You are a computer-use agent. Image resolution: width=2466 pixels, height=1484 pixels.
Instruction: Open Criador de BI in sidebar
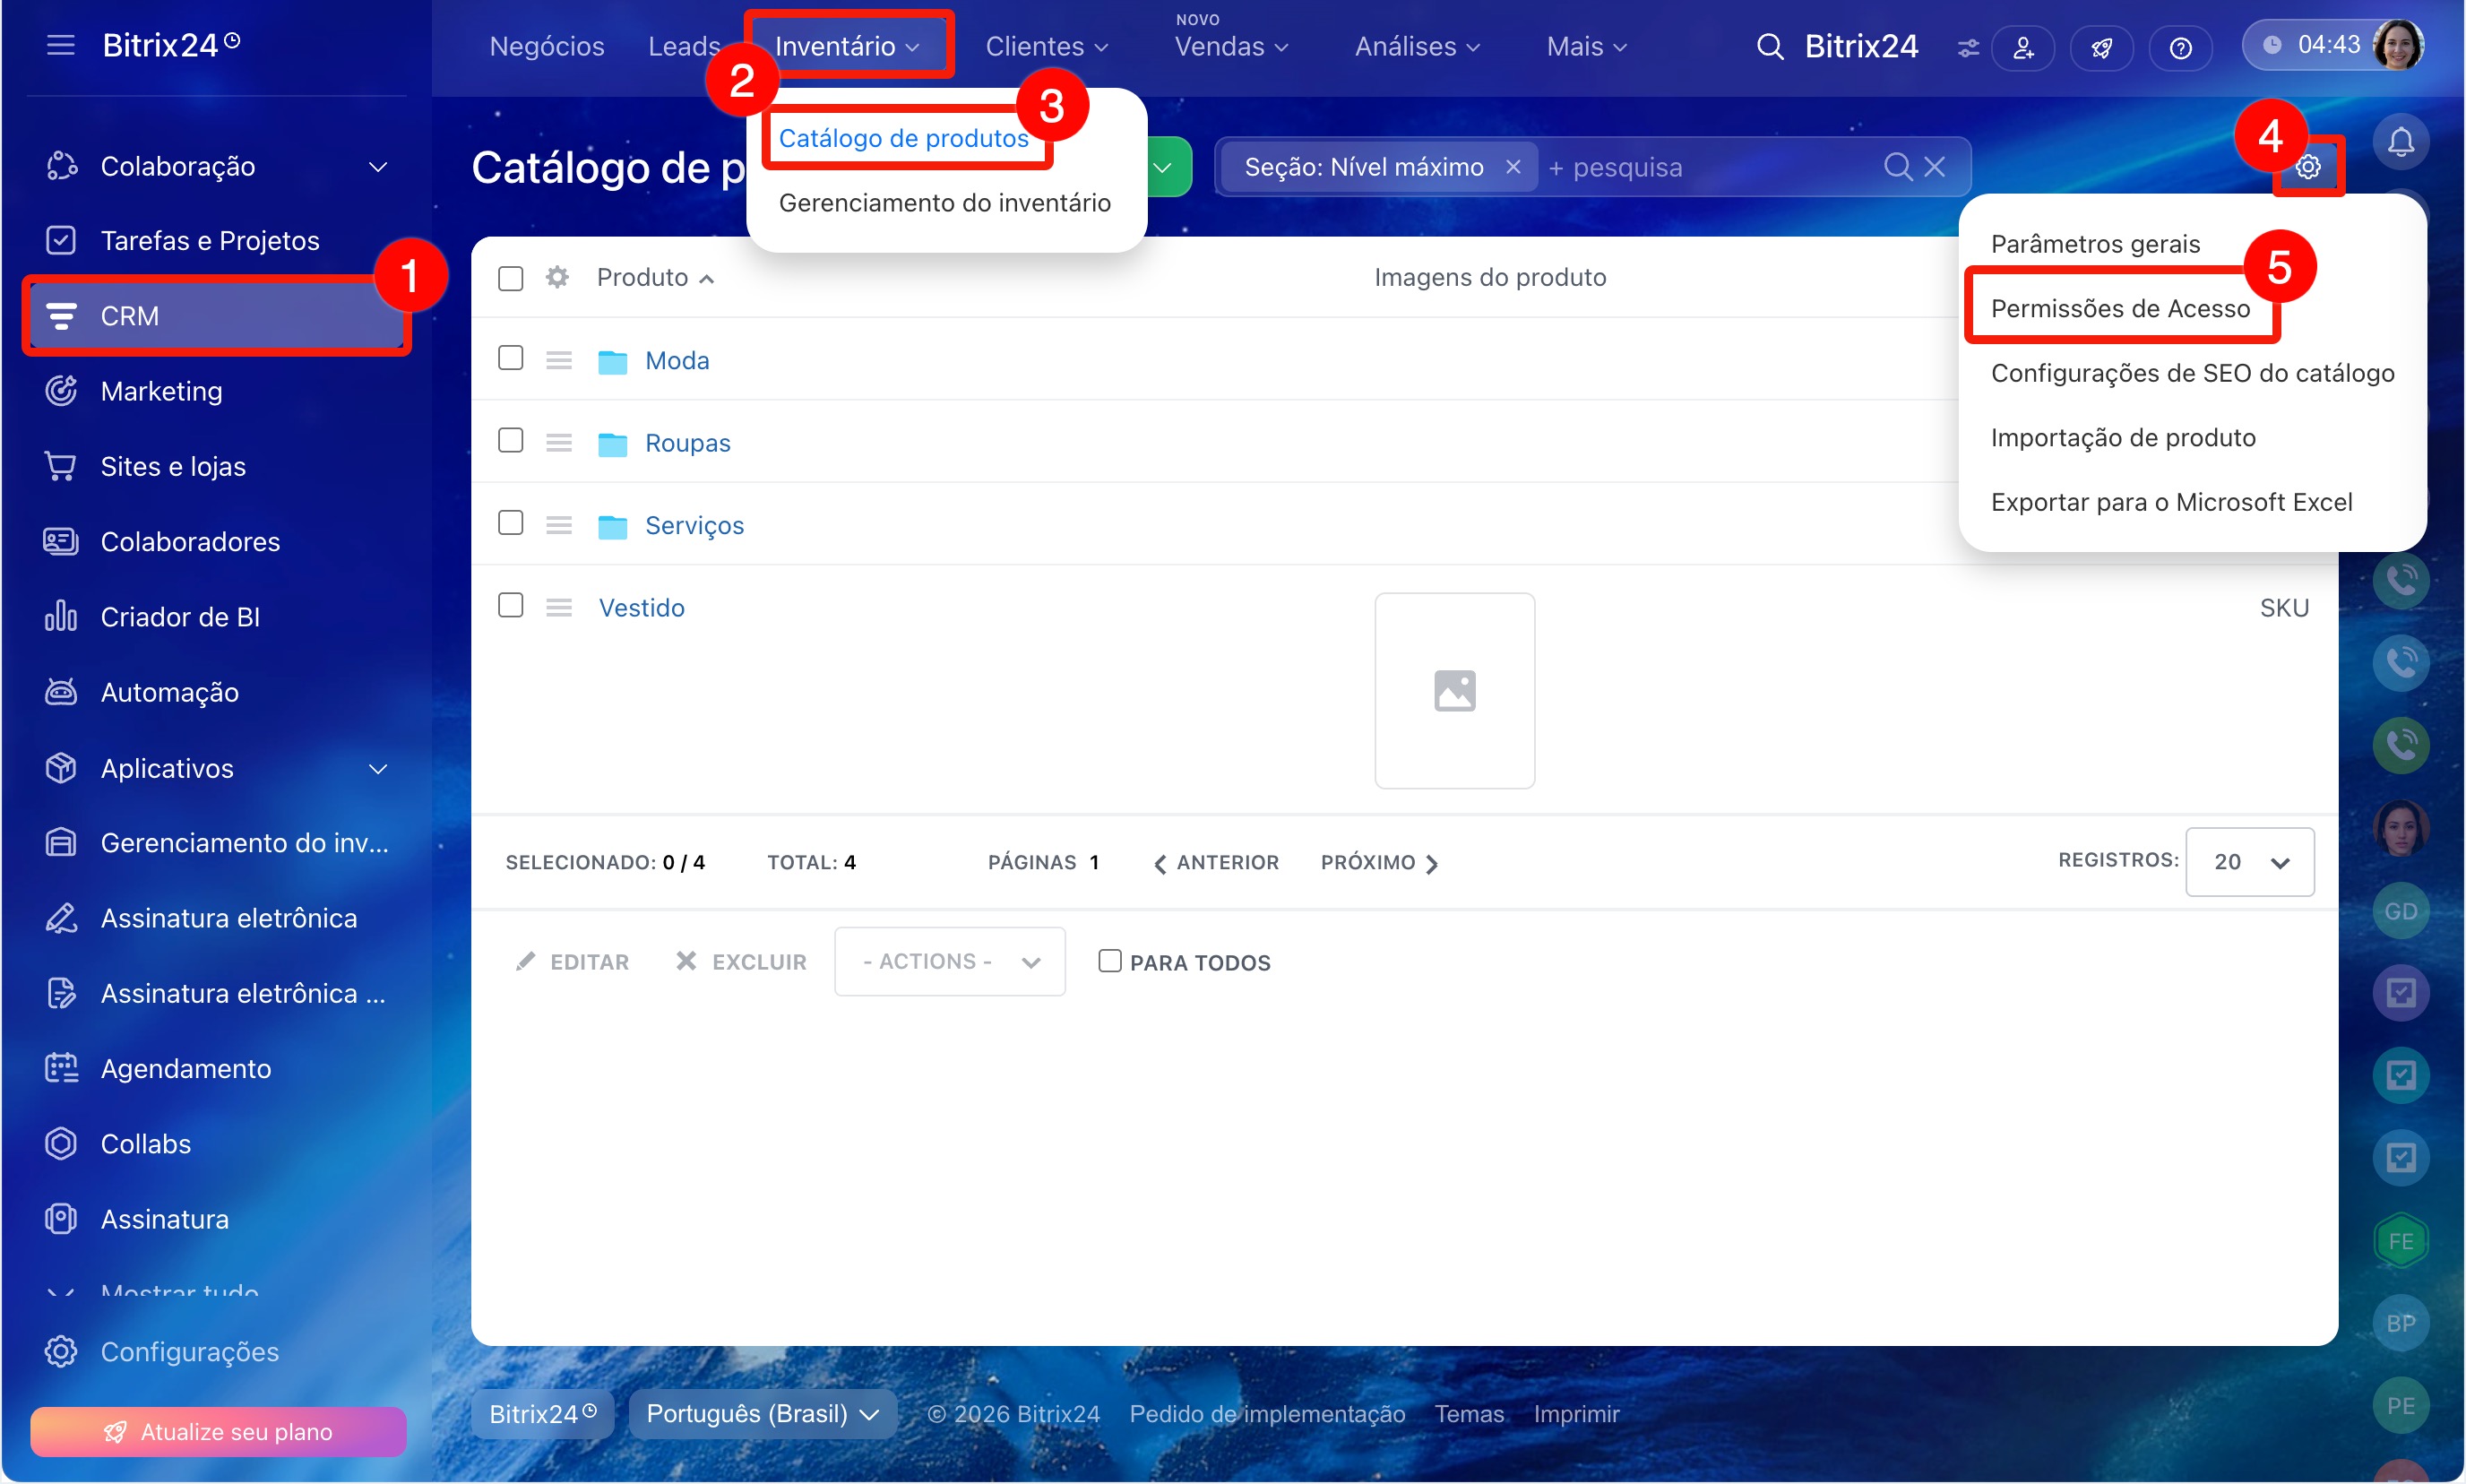(x=180, y=617)
